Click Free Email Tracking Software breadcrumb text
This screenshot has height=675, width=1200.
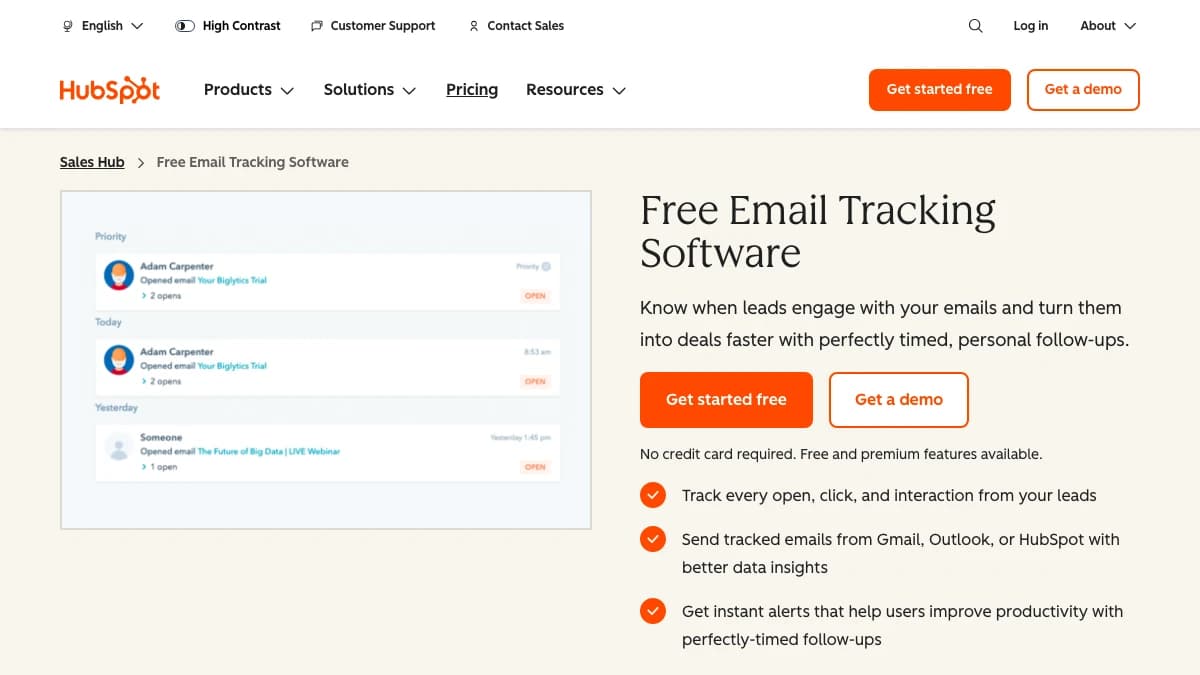[253, 162]
